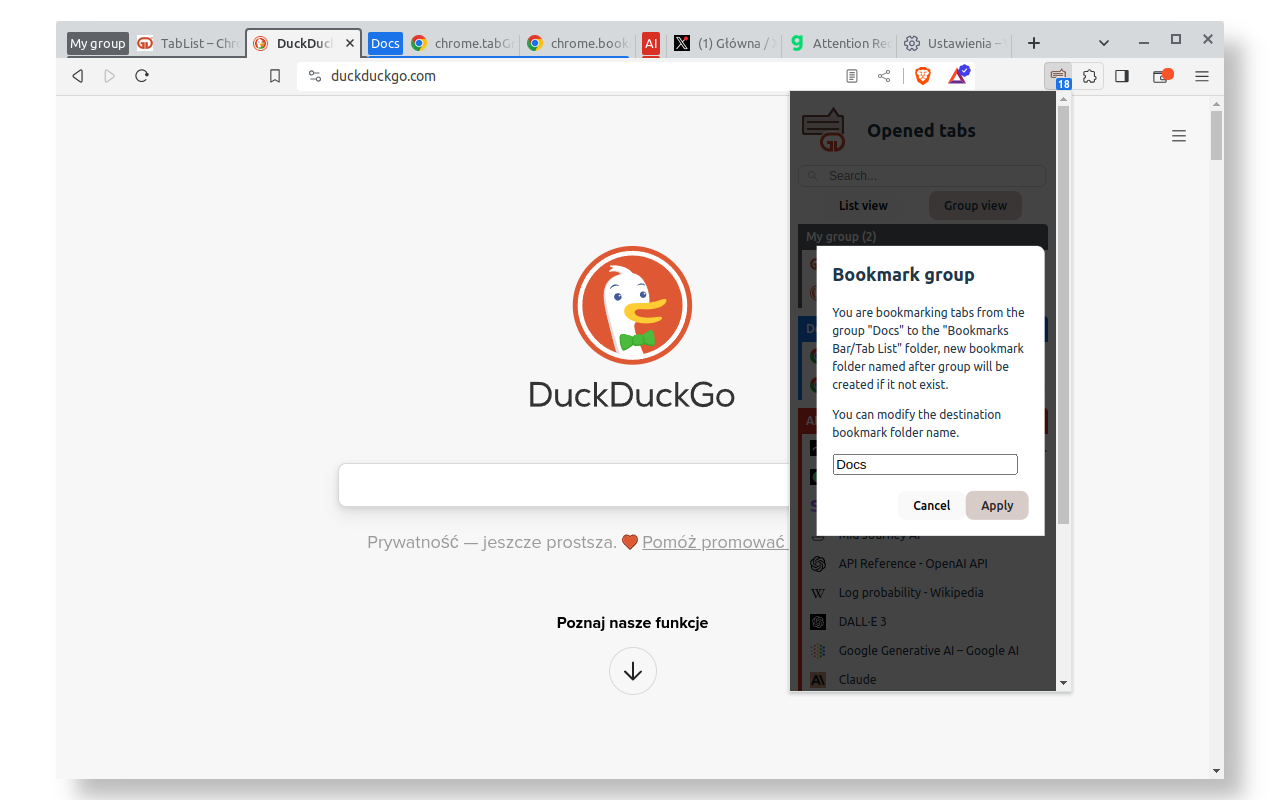Switch to the X Główna tab
1280x800 pixels.
(x=724, y=43)
